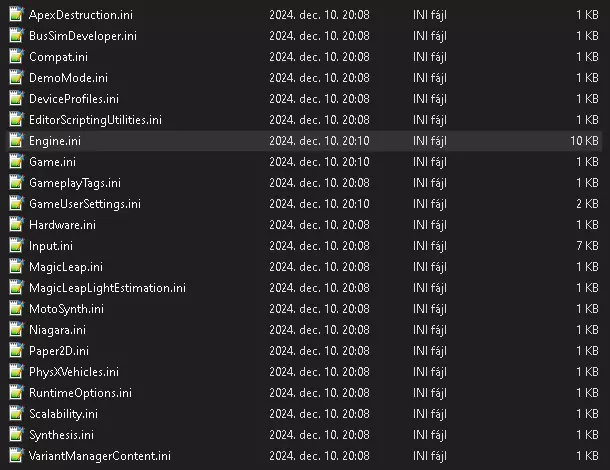Screen dimensions: 610x470
Task: Select the Scalability.ini file icon
Action: [15, 414]
